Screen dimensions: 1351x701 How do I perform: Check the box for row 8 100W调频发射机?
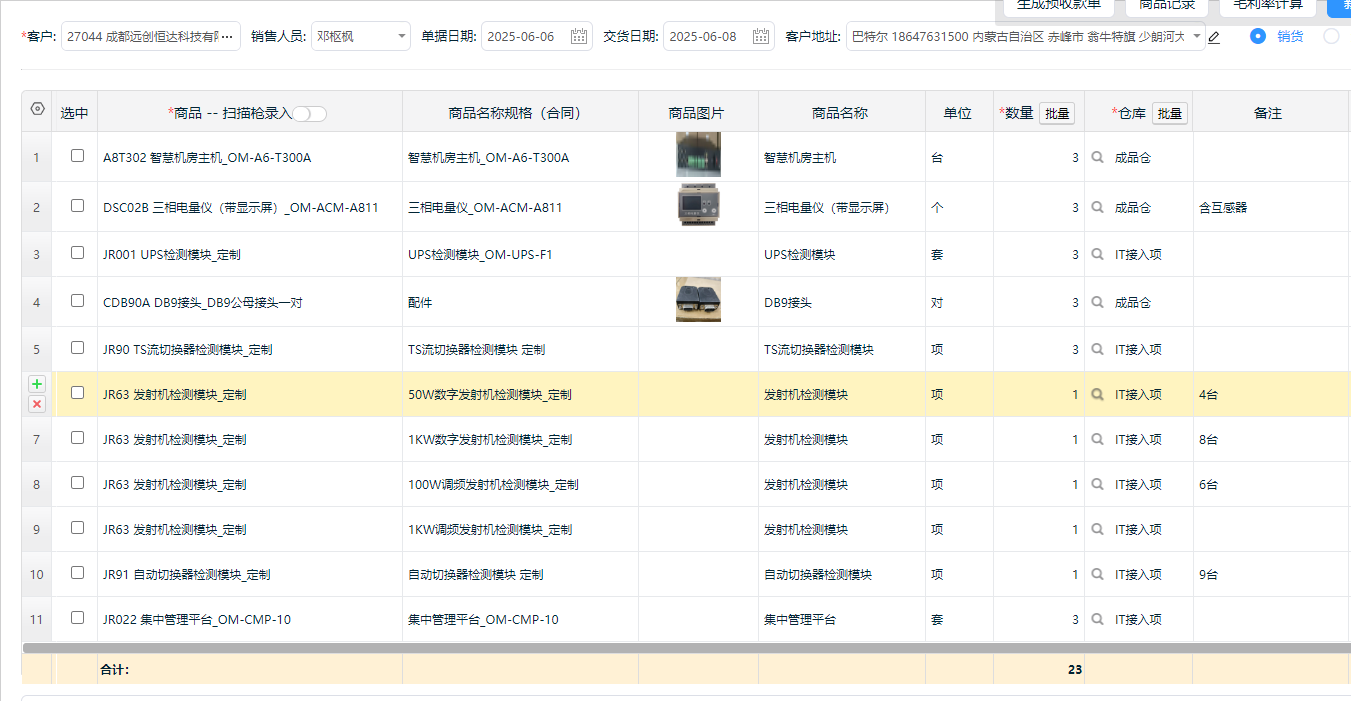[77, 483]
